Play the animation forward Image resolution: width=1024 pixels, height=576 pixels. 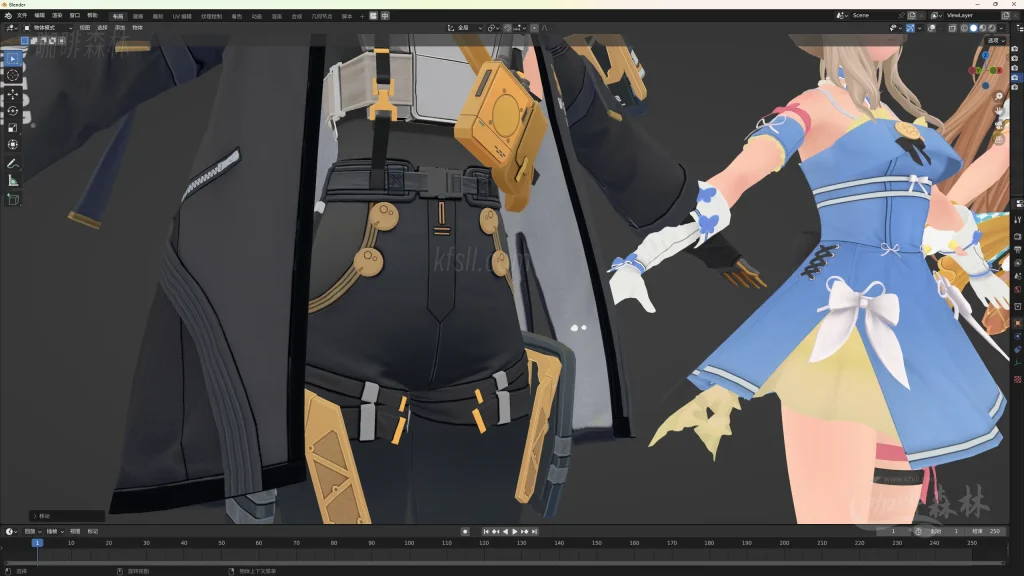click(x=515, y=532)
